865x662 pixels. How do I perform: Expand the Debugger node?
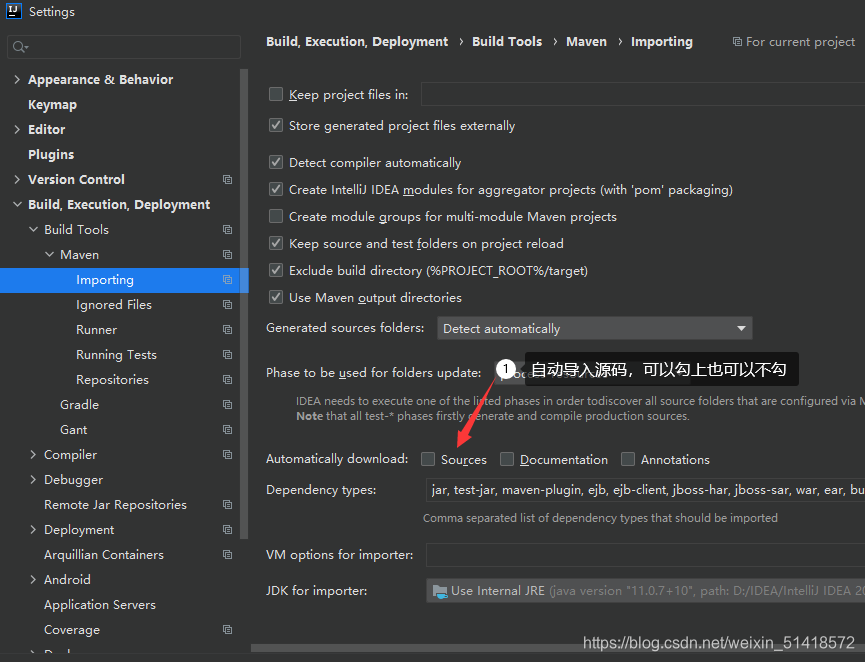[33, 479]
